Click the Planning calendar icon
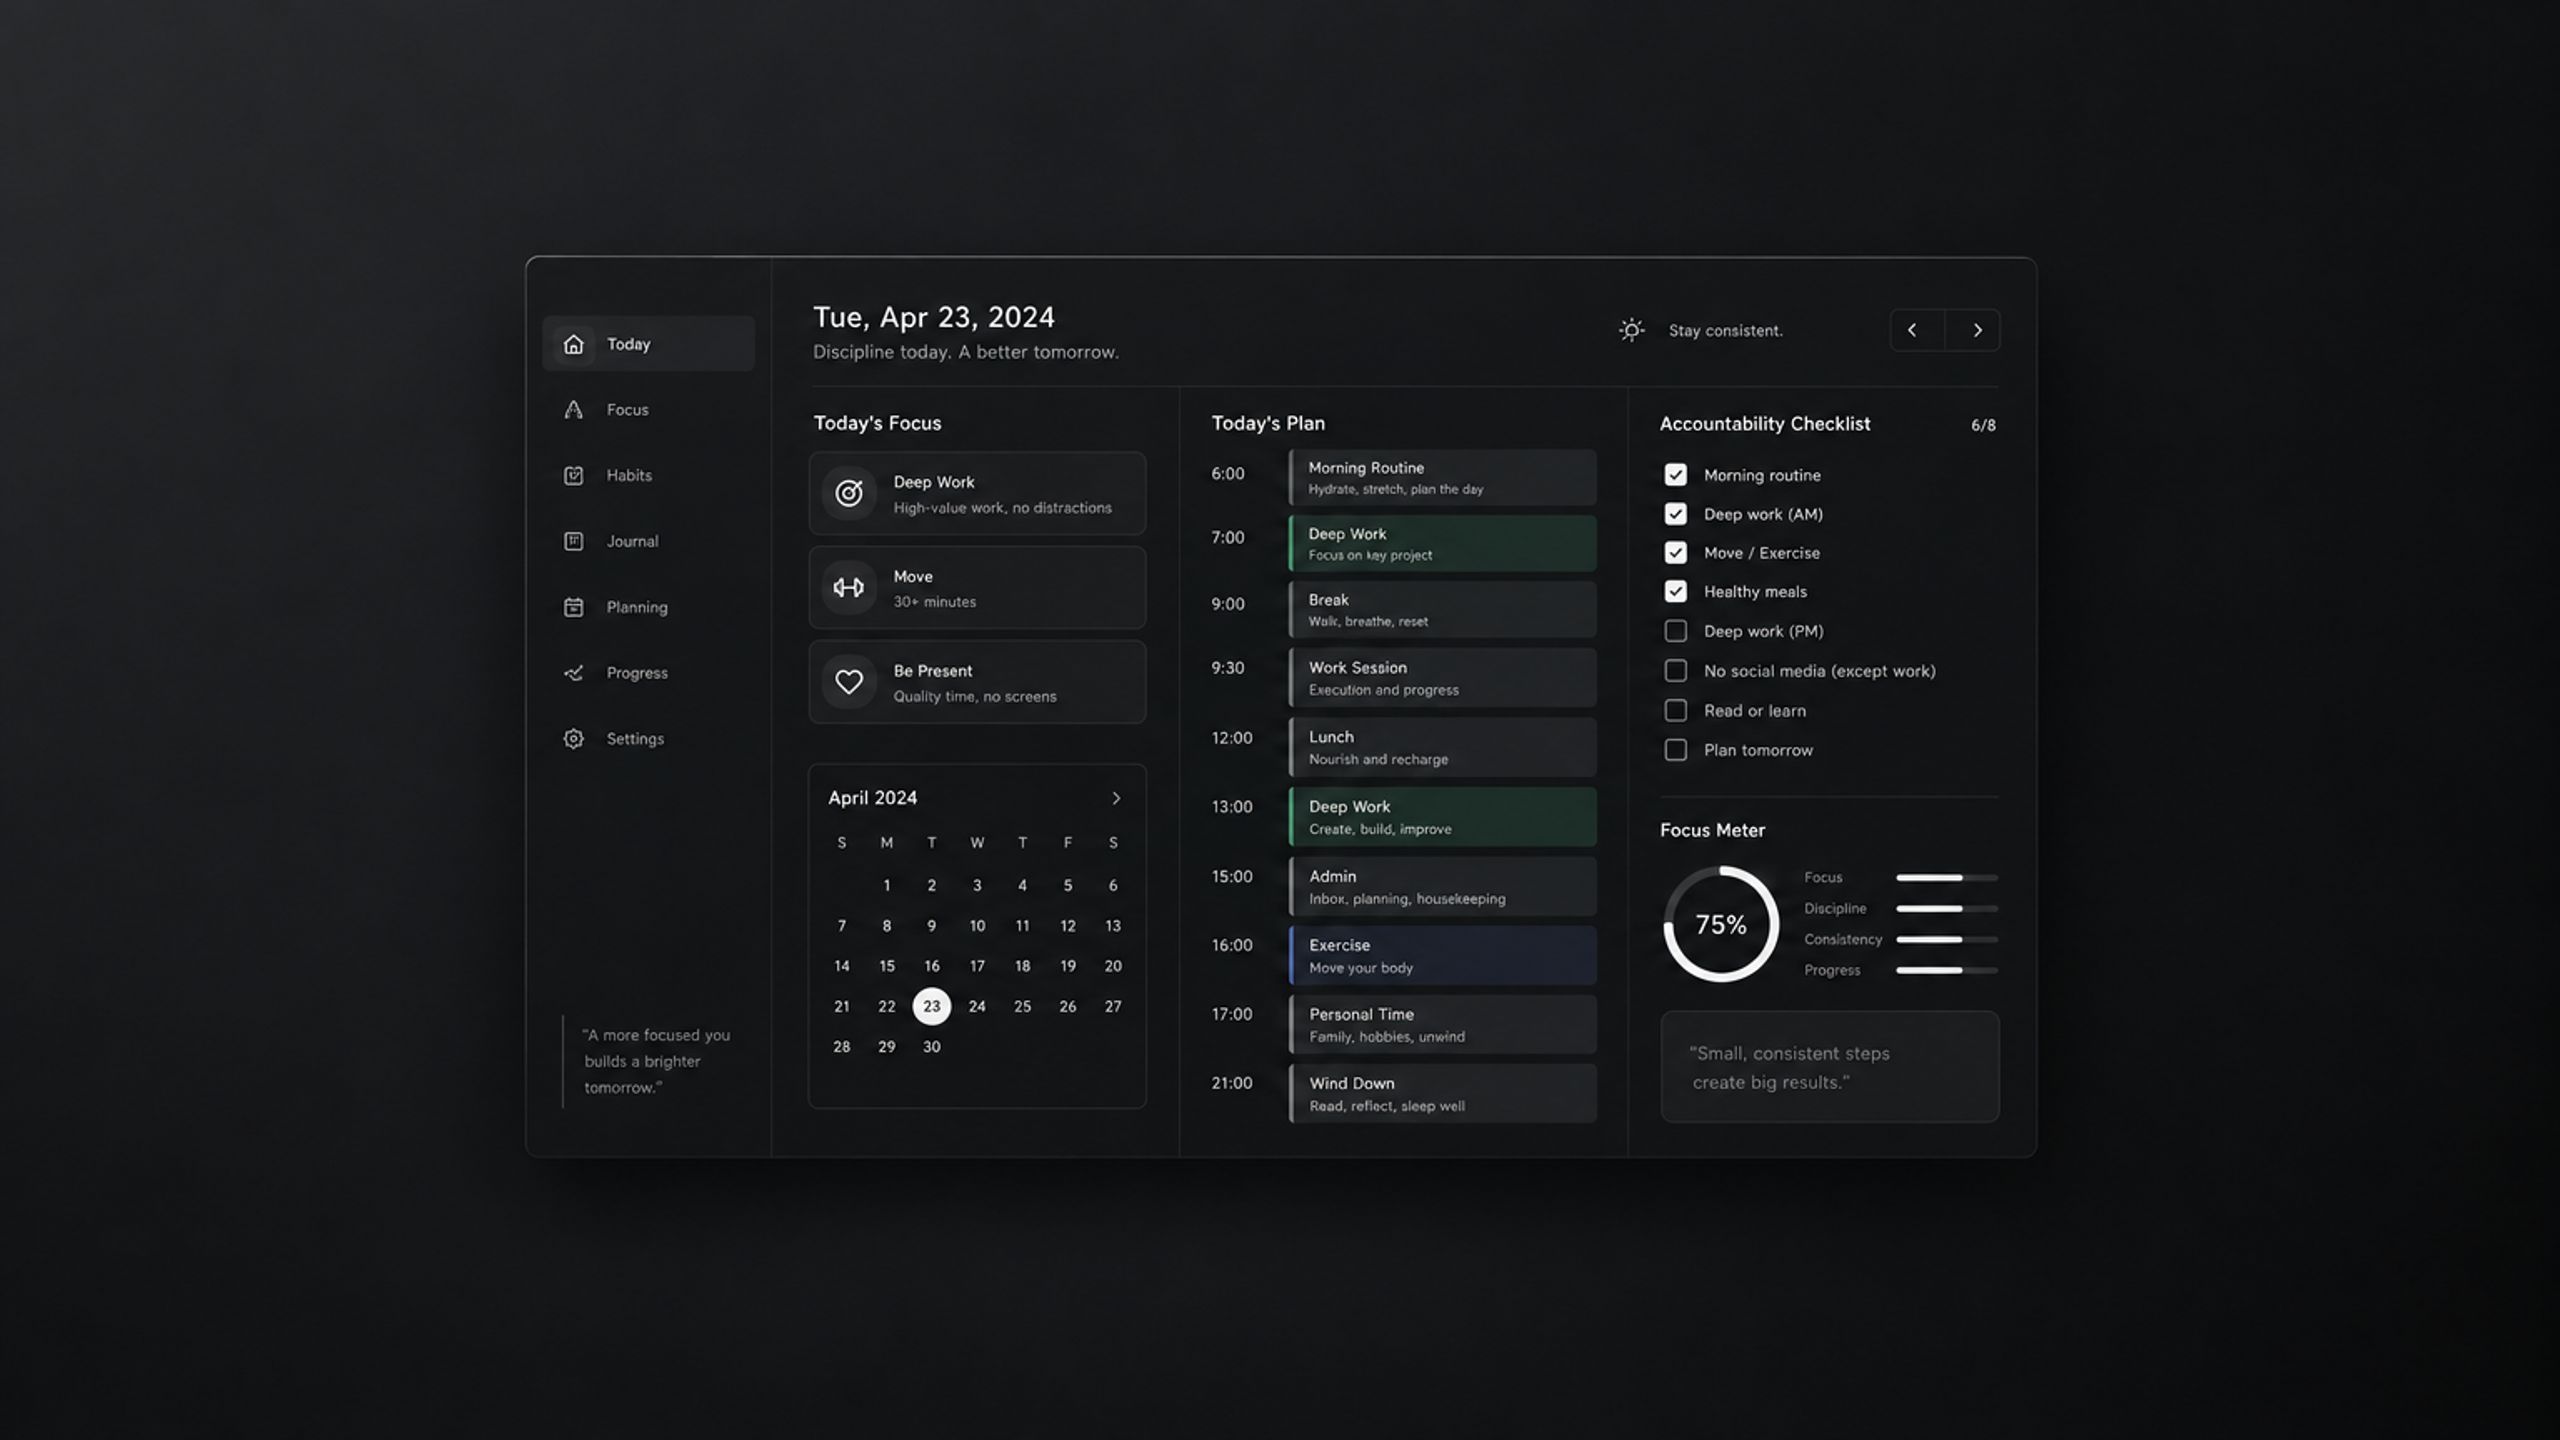The height and width of the screenshot is (1440, 2560). coord(573,607)
